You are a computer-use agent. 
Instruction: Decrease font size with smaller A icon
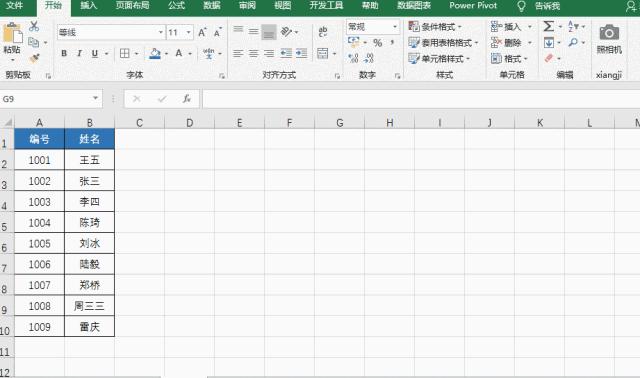point(218,32)
